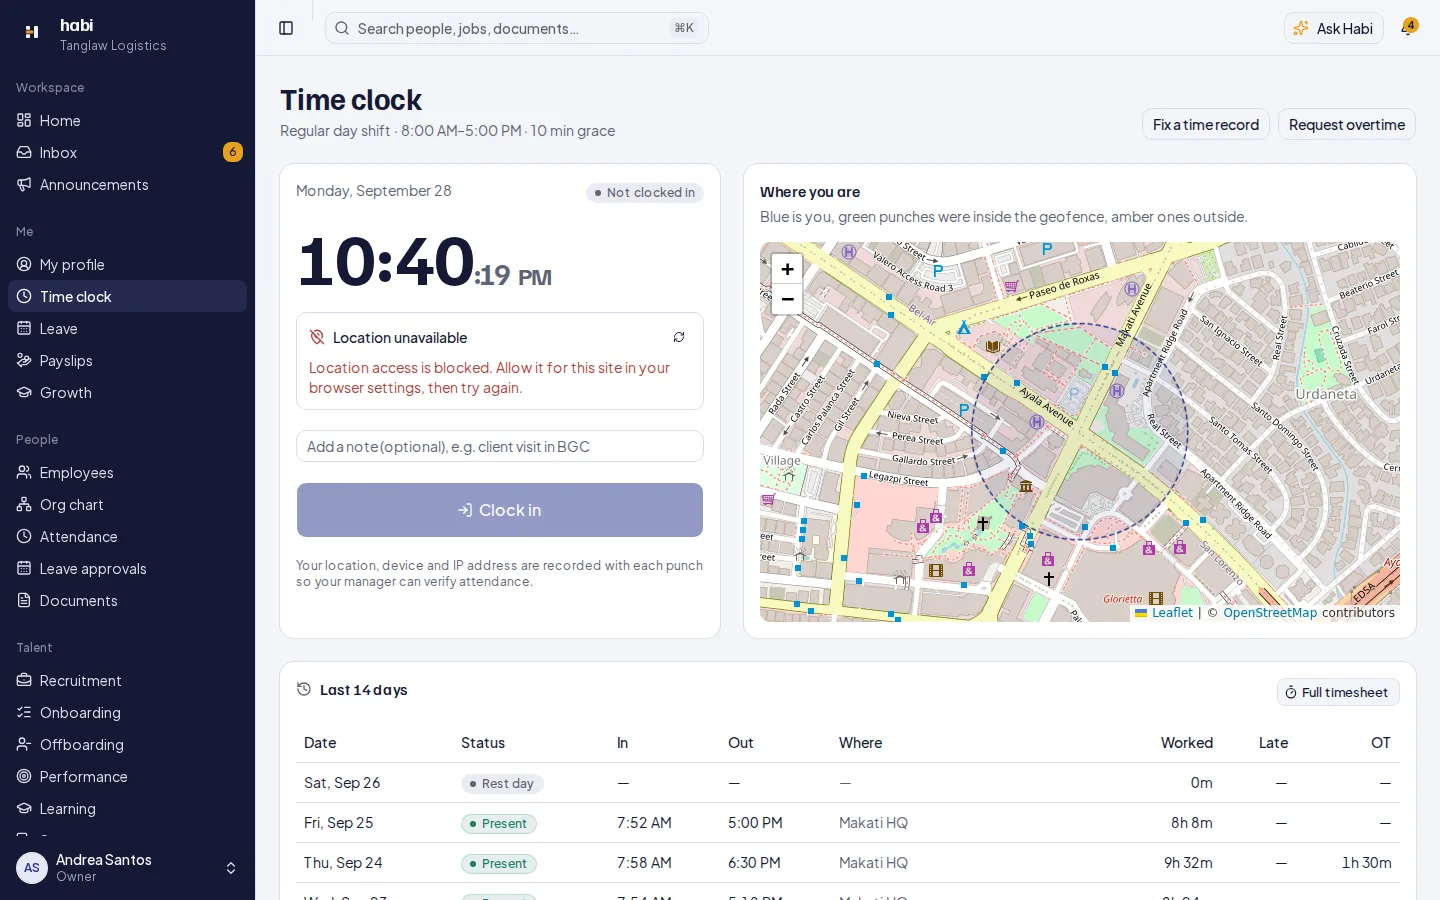Expand the Andrea Santos account switcher
The width and height of the screenshot is (1440, 900).
coord(231,868)
